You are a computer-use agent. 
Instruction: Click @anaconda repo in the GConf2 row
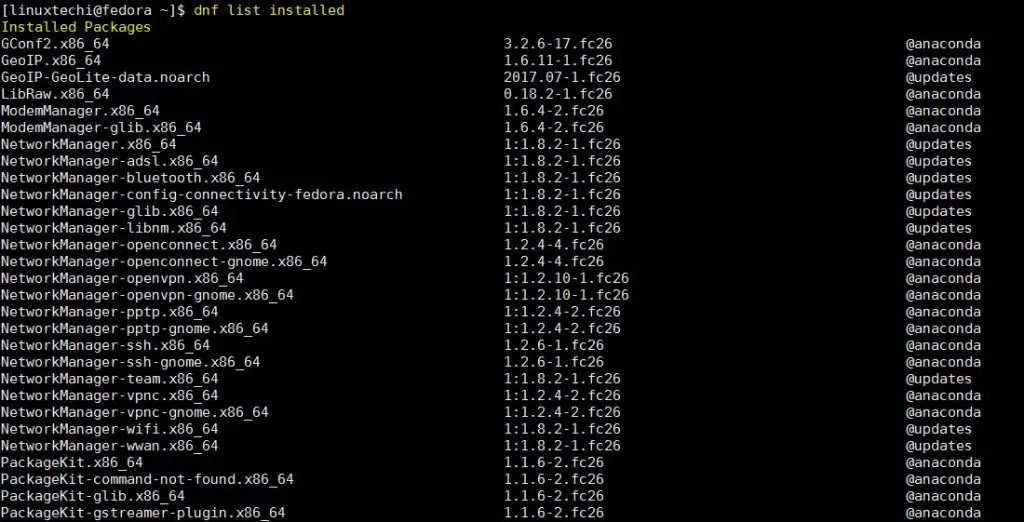(943, 44)
